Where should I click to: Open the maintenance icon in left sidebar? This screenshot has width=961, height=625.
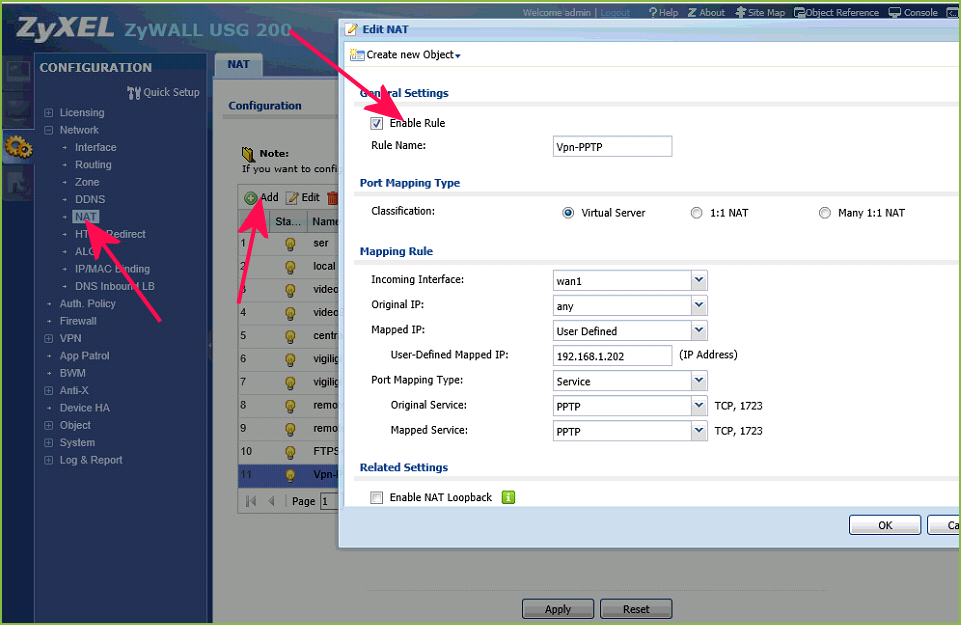click(17, 184)
